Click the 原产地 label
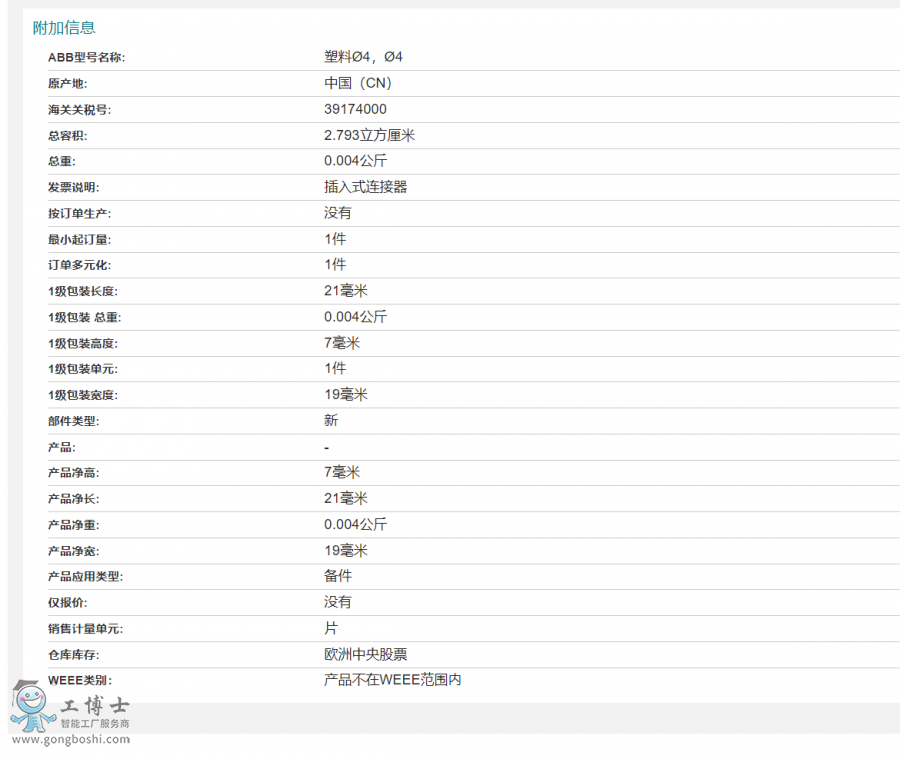The width and height of the screenshot is (900, 759). (67, 84)
